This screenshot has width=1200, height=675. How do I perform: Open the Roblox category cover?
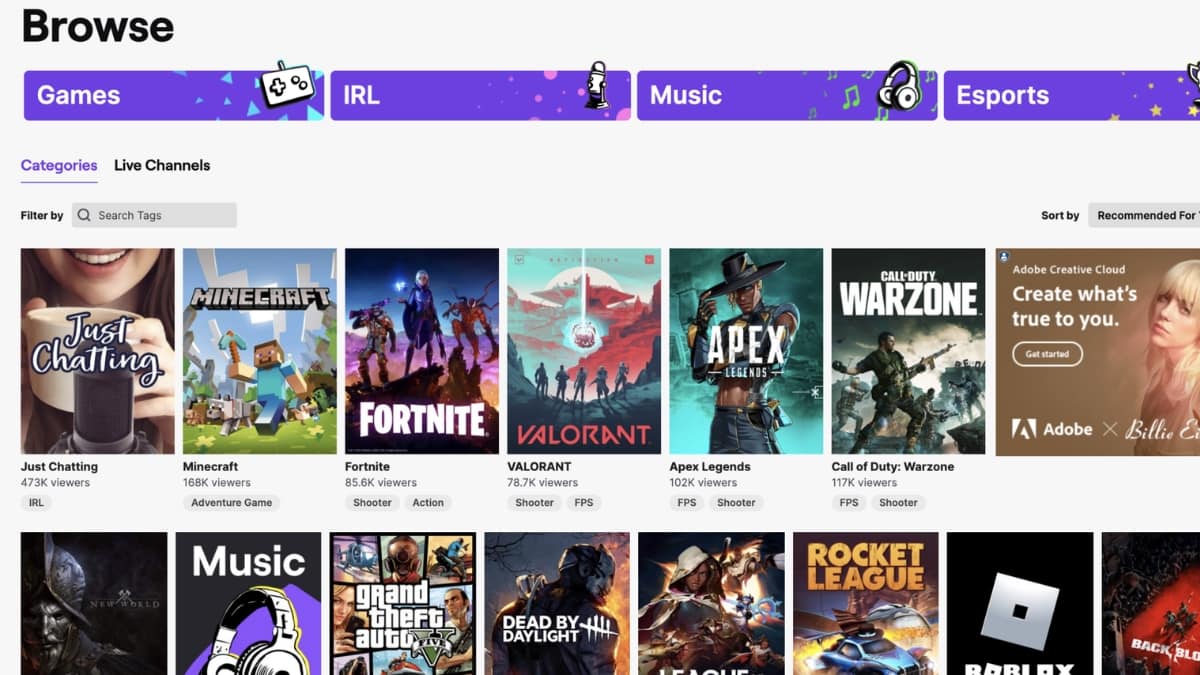click(1020, 603)
